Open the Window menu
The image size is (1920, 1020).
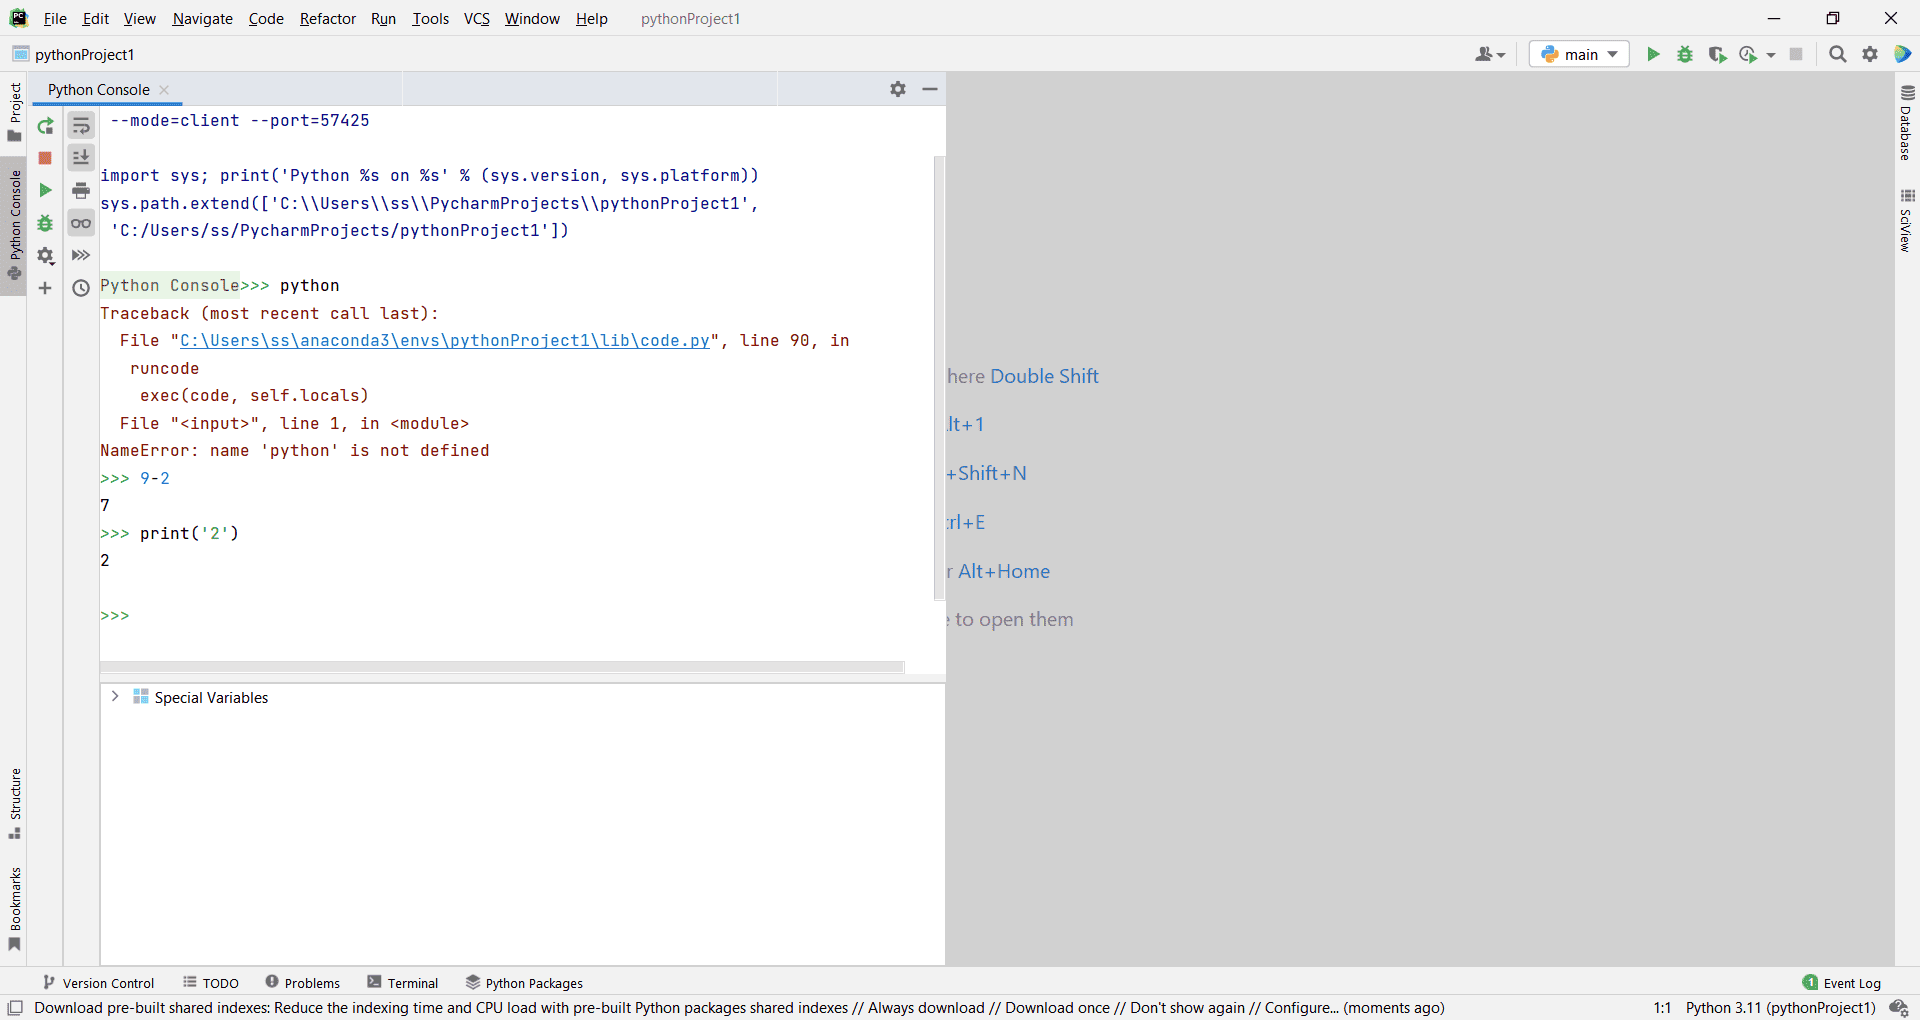click(x=532, y=19)
